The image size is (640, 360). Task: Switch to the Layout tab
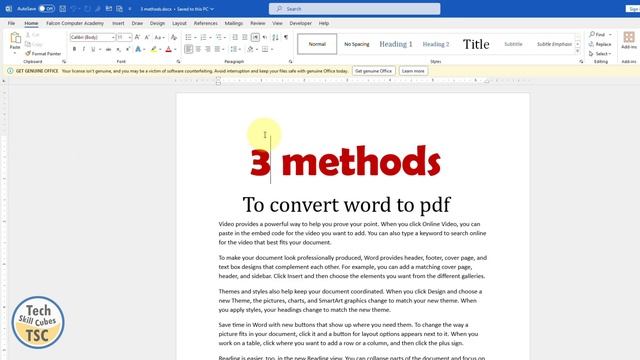click(179, 23)
